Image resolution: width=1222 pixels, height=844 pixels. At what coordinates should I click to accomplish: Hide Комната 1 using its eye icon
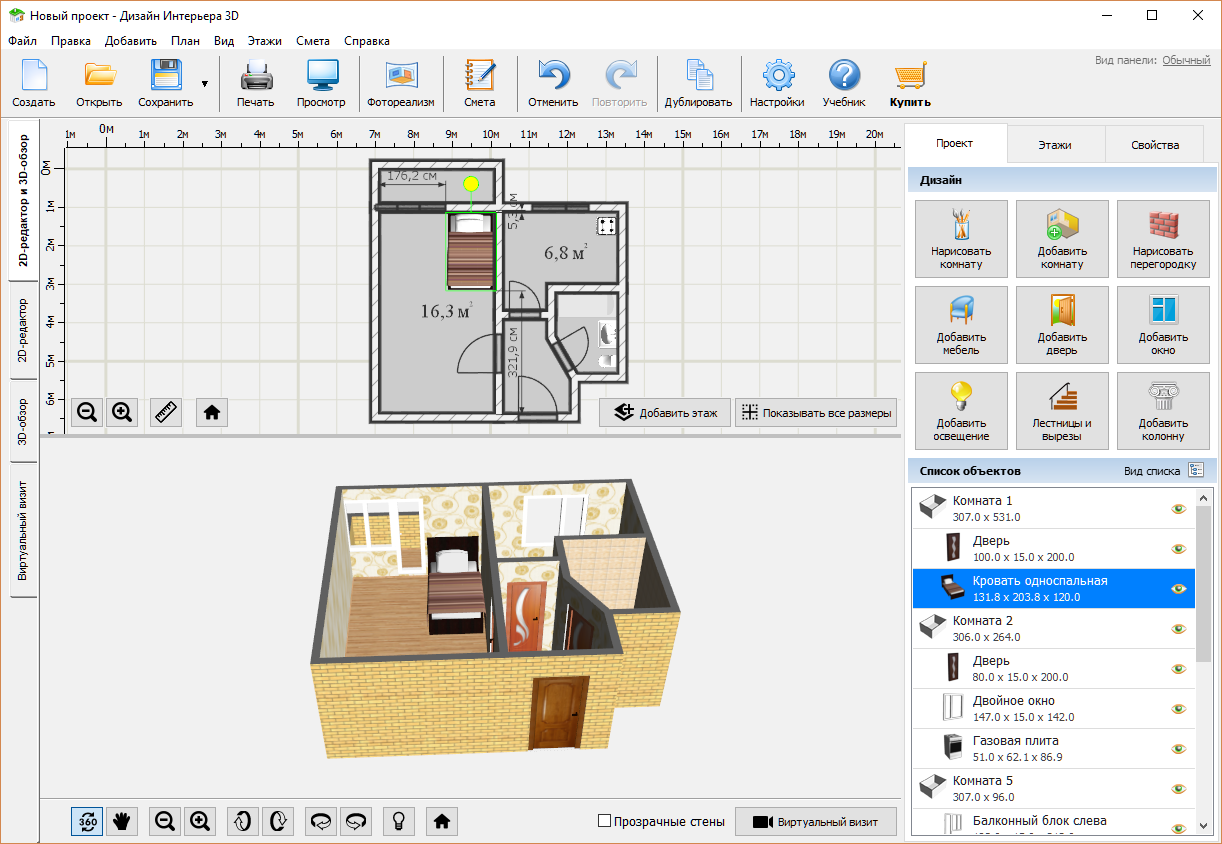click(1178, 509)
